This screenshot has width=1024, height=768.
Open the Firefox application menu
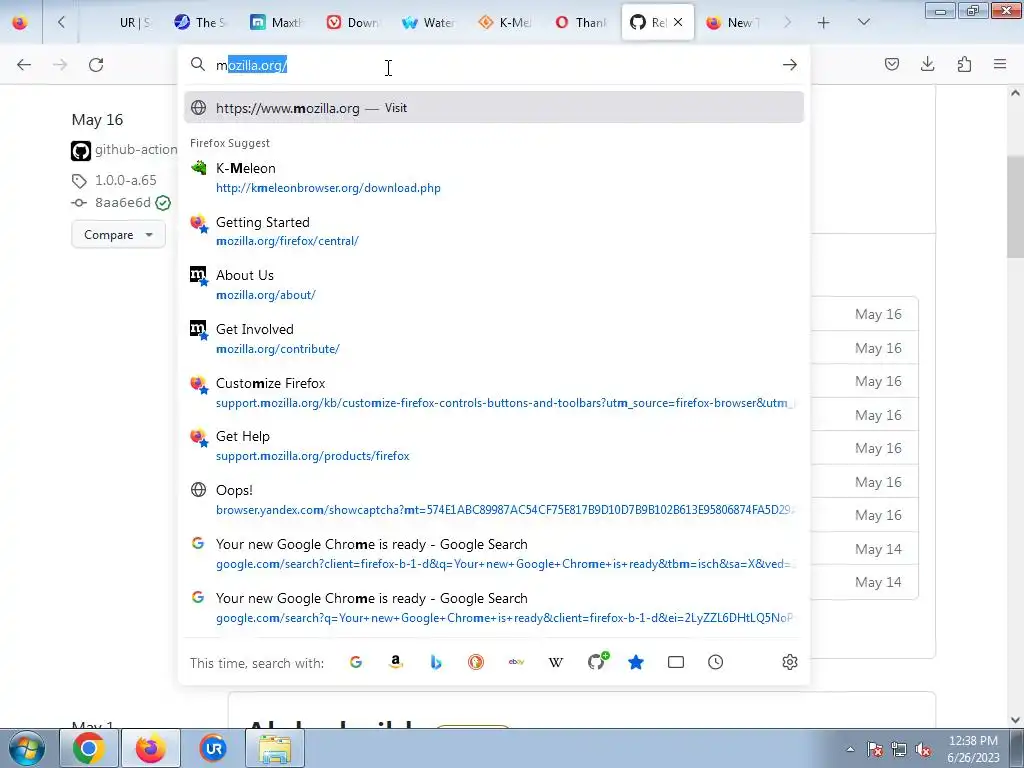coord(1000,64)
